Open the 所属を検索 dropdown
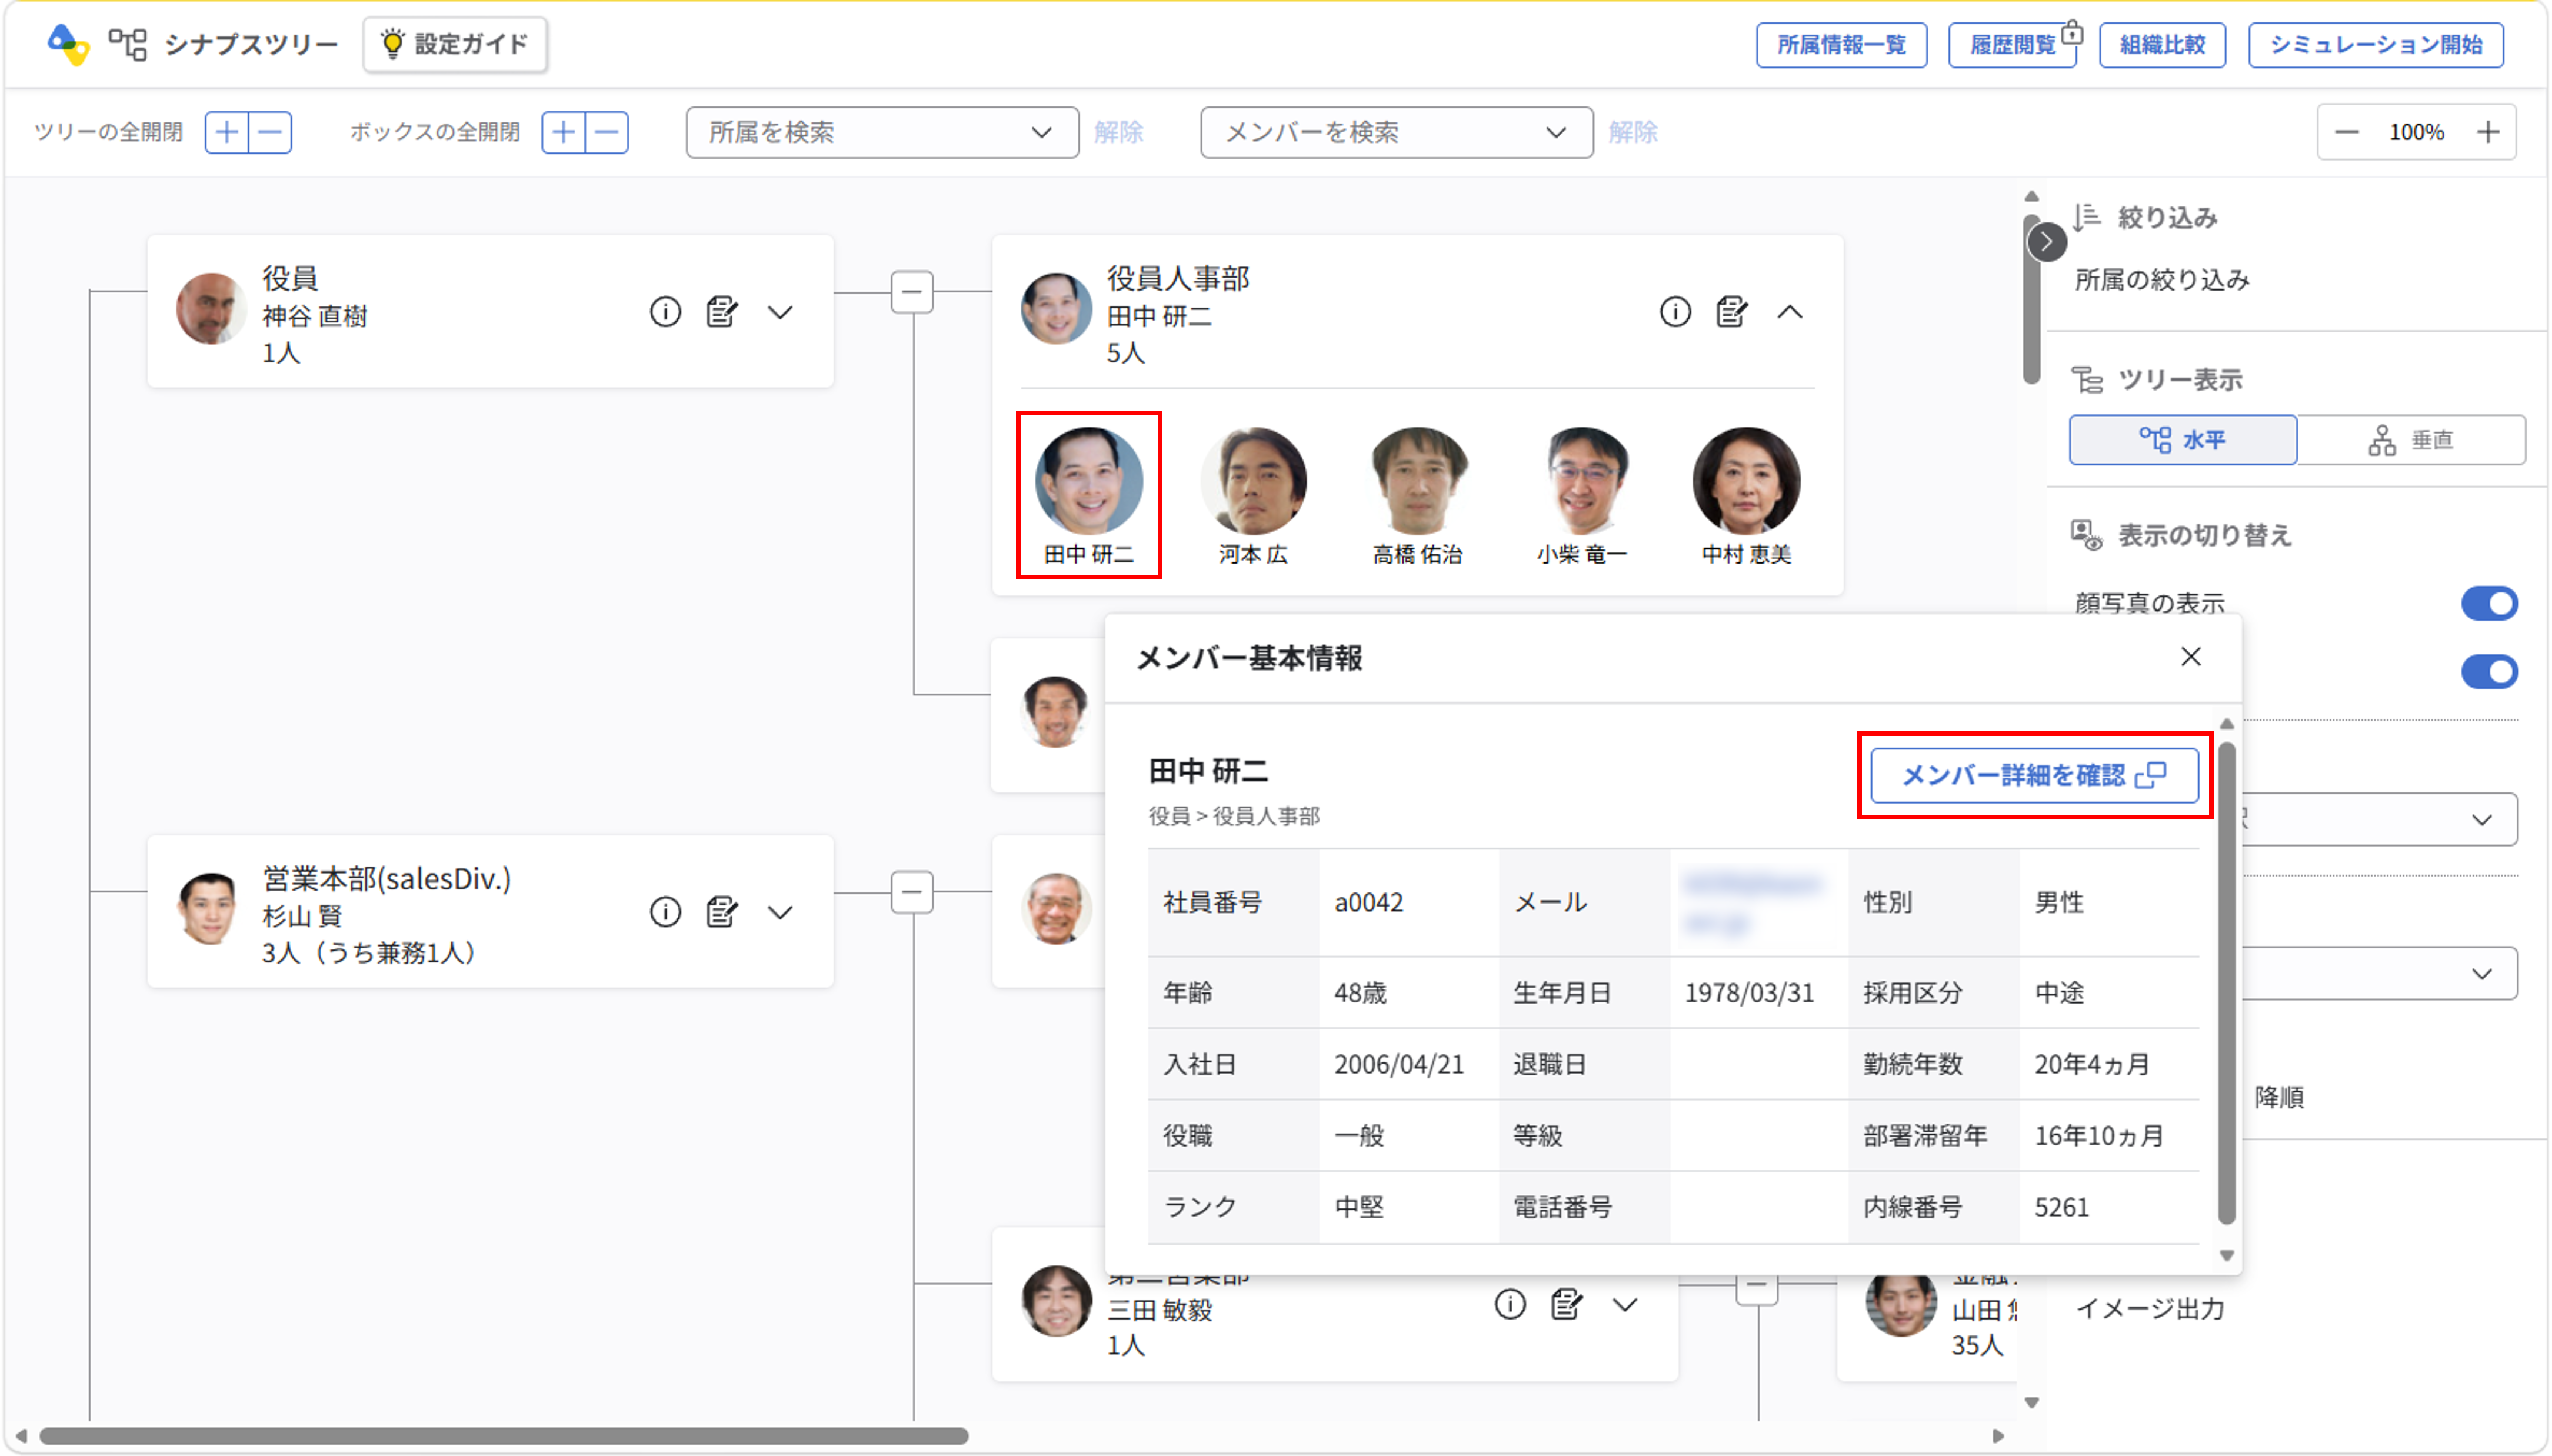 (x=882, y=132)
